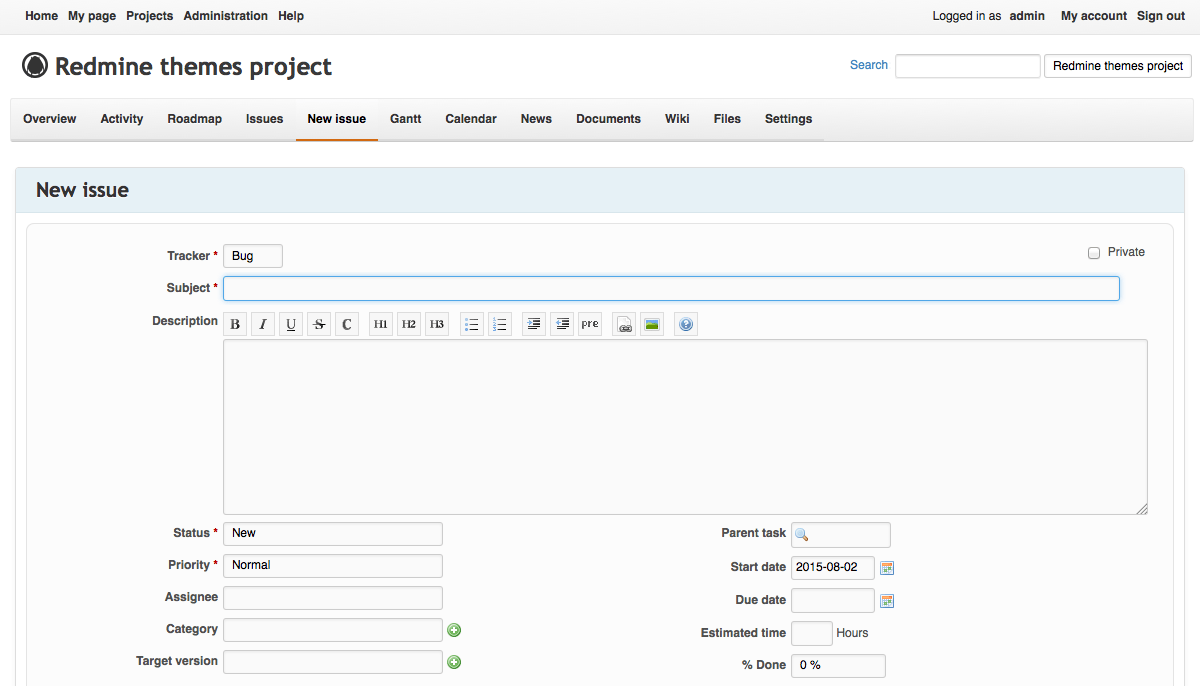Screen dimensions: 1200x686
Task: Insert Heading 1 via H1 button
Action: (x=381, y=324)
